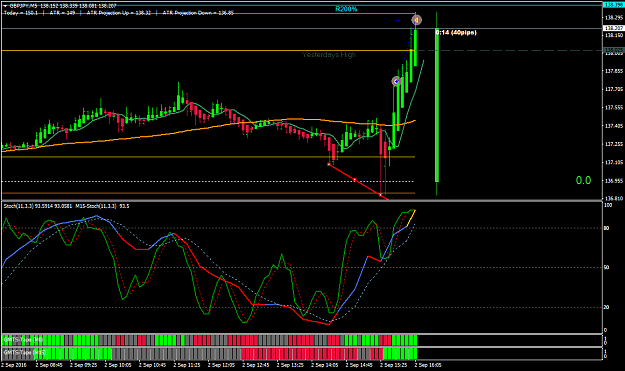The image size is (625, 371).
Task: Click the 2 Sep 08:45 time axis label
Action: (49, 365)
